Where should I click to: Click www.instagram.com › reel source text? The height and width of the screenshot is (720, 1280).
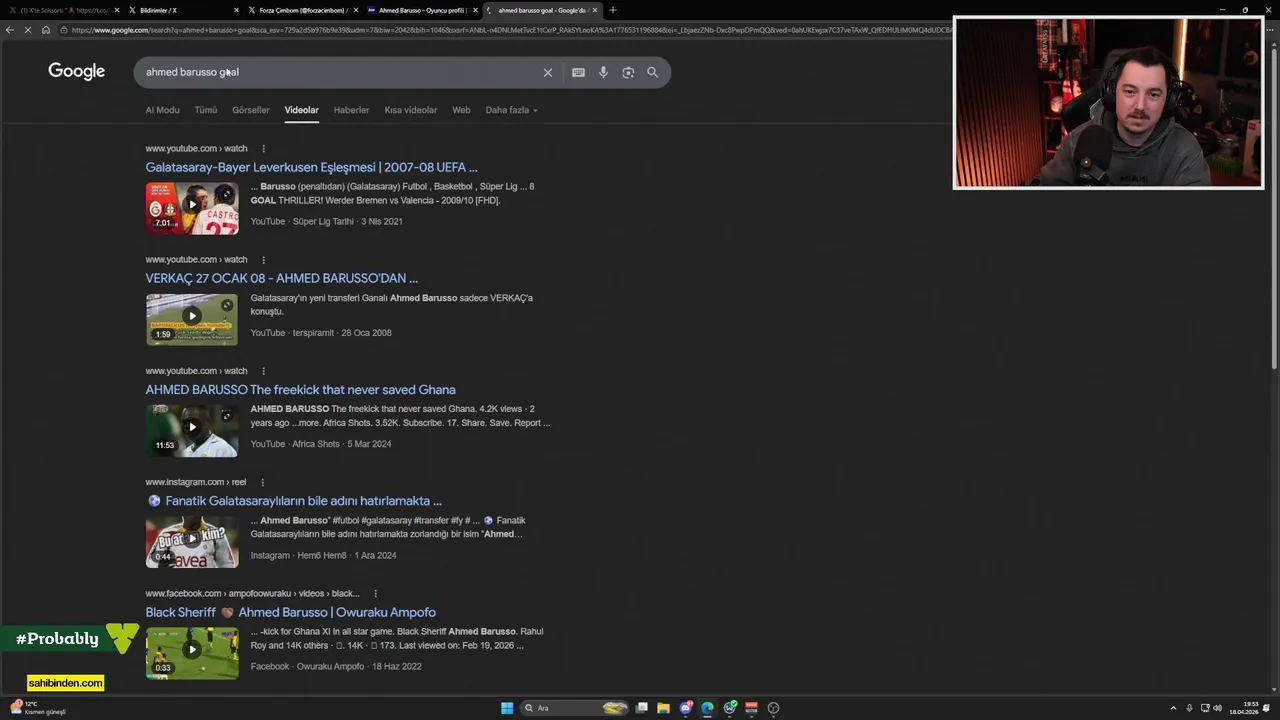[x=195, y=482]
